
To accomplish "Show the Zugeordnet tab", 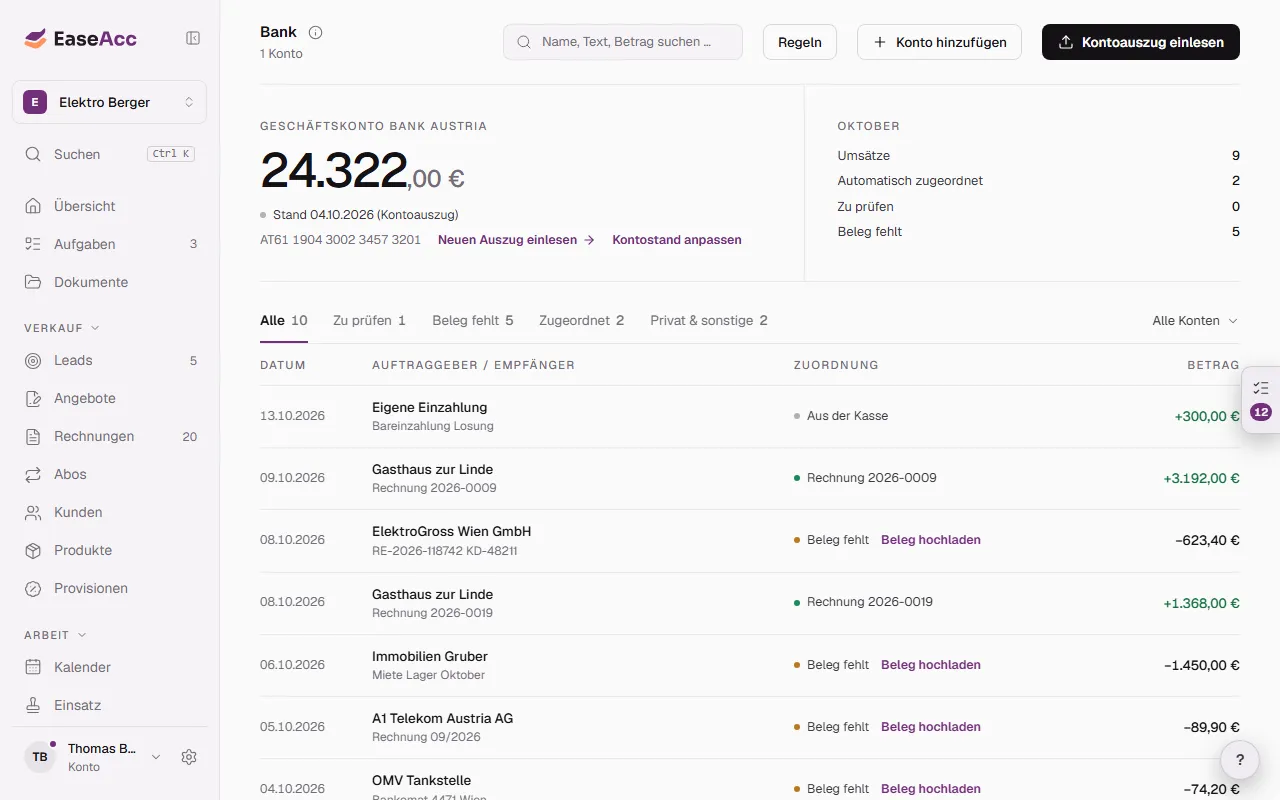I will [x=581, y=321].
